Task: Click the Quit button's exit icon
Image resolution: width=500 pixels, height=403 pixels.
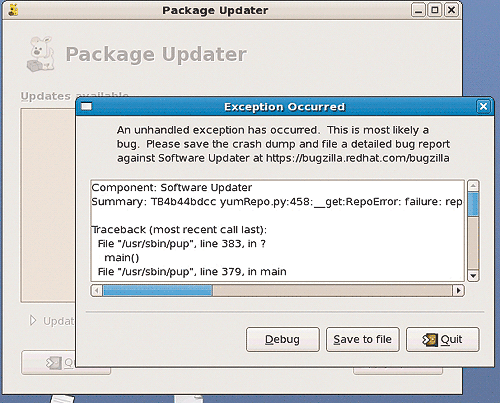Action: 429,340
